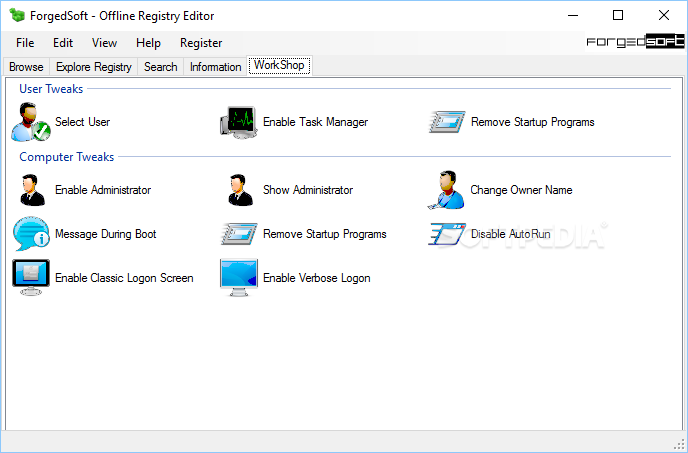This screenshot has width=688, height=453.
Task: Click the Remove Startup Programs icon under User Tweaks
Action: coord(447,122)
